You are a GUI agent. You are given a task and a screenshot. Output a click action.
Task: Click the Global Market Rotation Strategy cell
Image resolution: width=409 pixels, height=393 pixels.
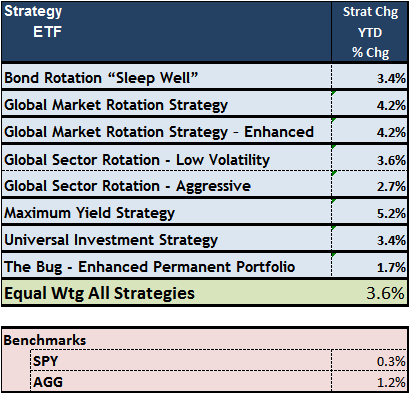(167, 104)
